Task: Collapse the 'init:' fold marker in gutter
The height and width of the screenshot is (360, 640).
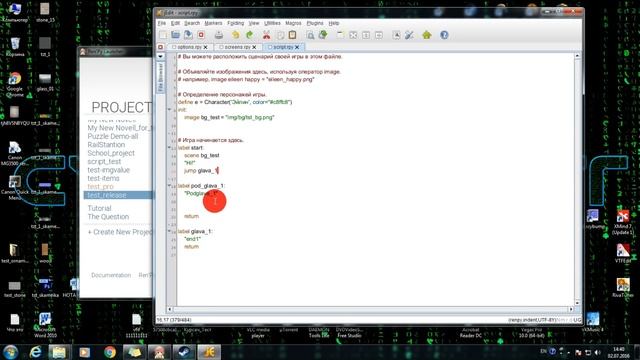Action: tap(170, 109)
